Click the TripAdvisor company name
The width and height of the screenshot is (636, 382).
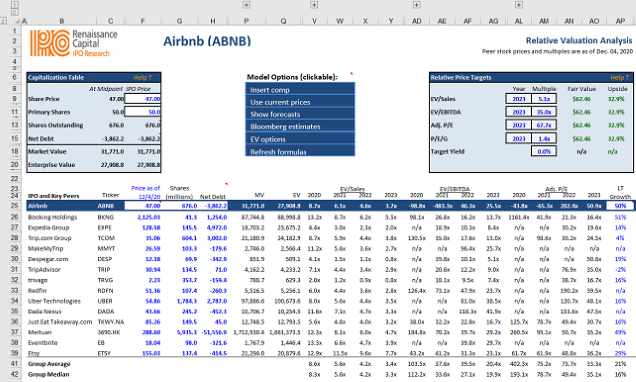44,270
